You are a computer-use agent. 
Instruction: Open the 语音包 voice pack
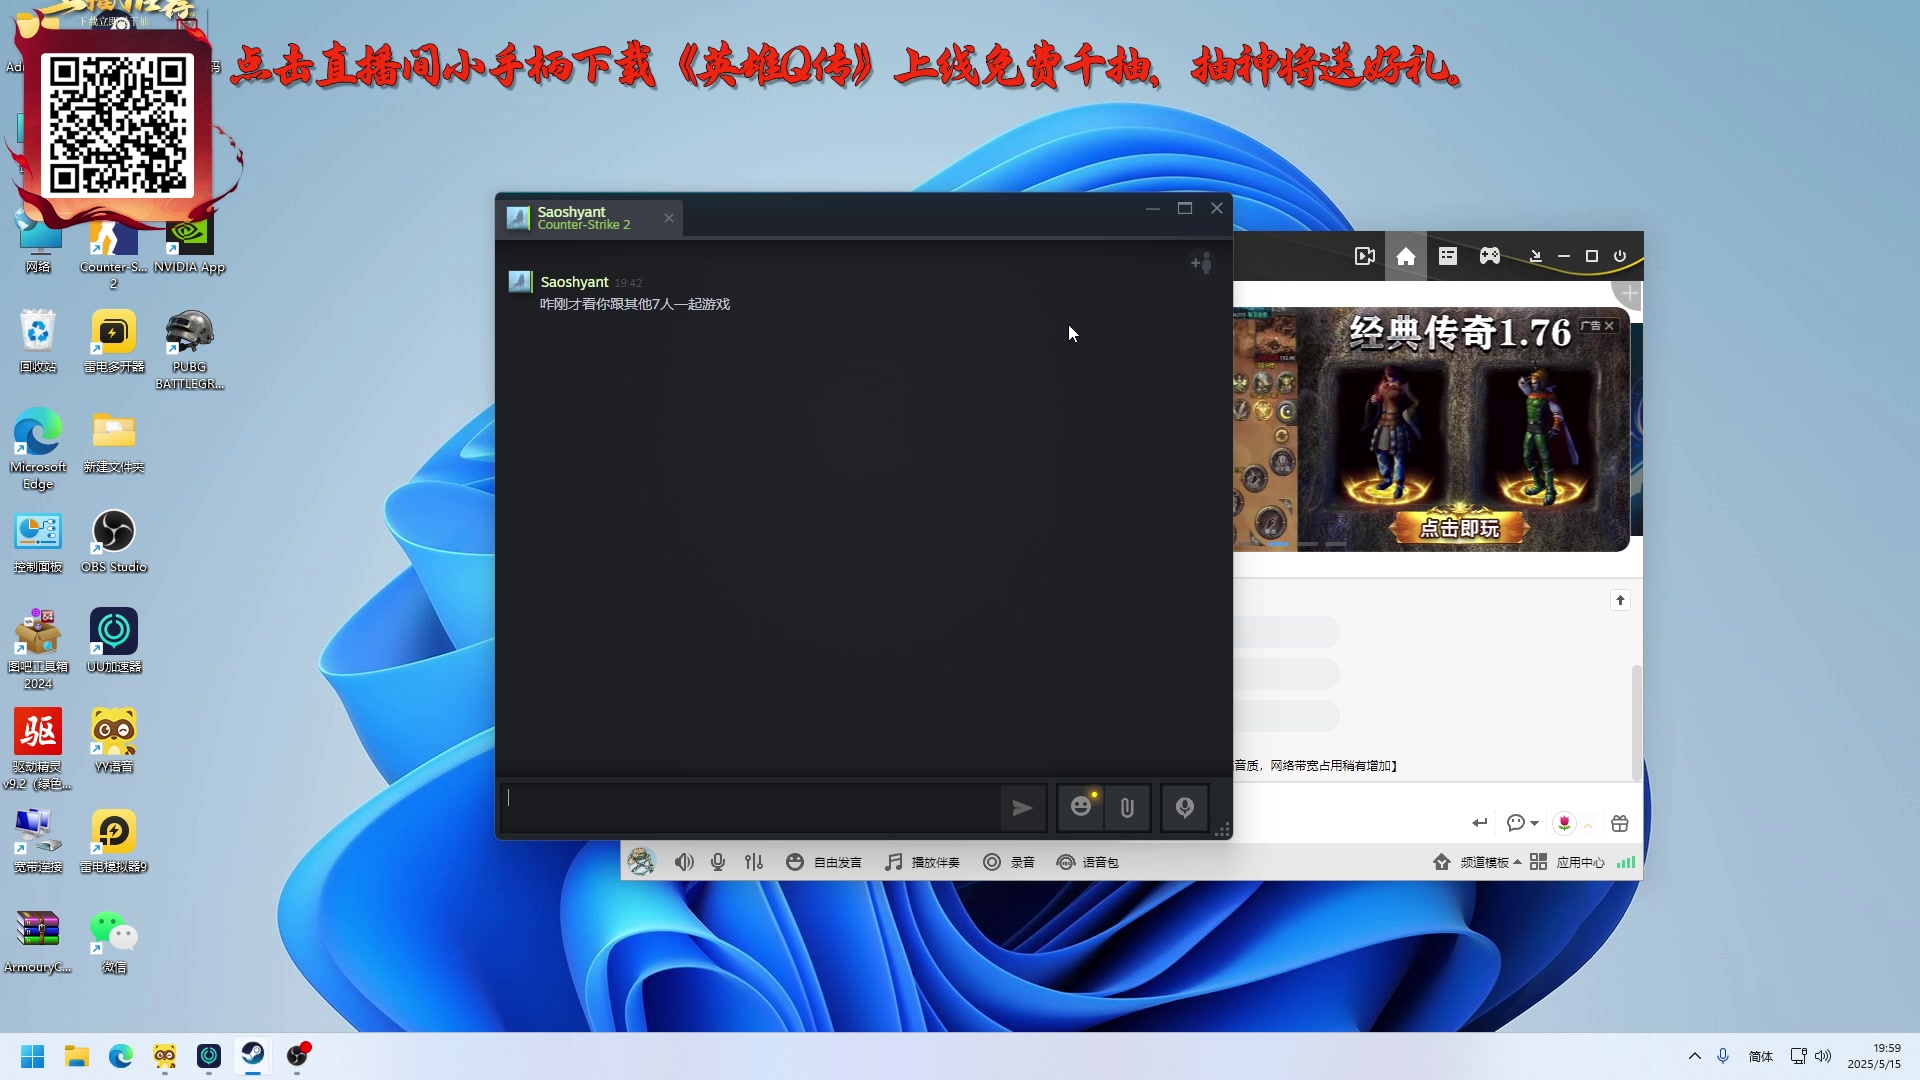coord(1088,862)
